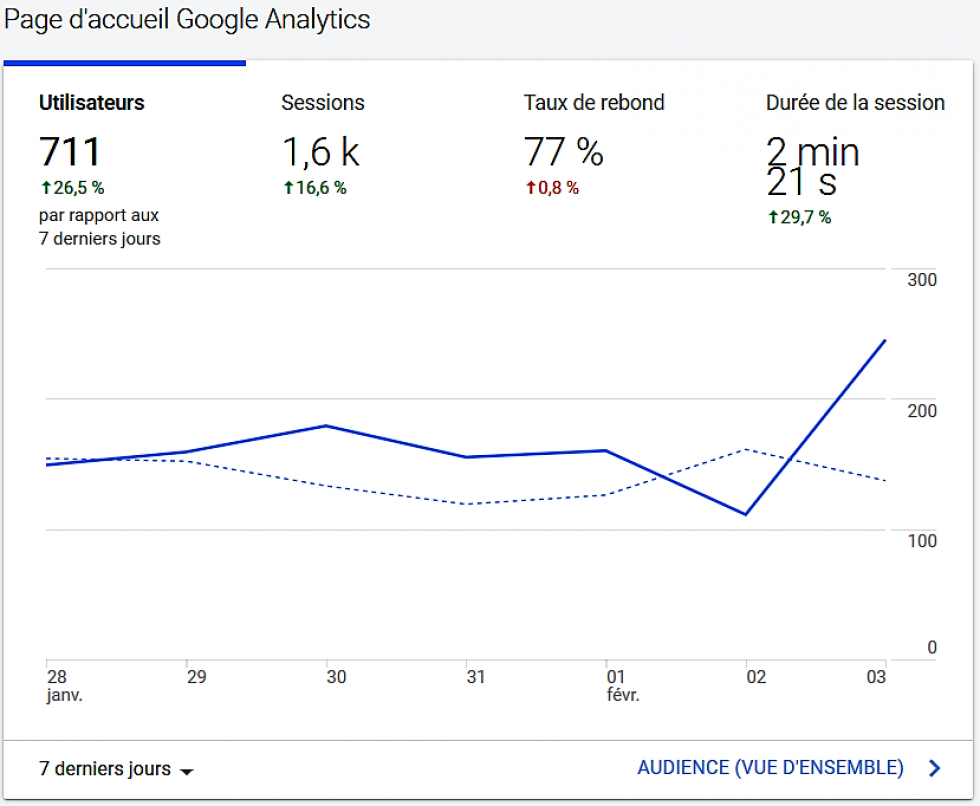The image size is (980, 806).
Task: Click the 'Page d'accueil Google Analytics' title
Action: coord(187,19)
